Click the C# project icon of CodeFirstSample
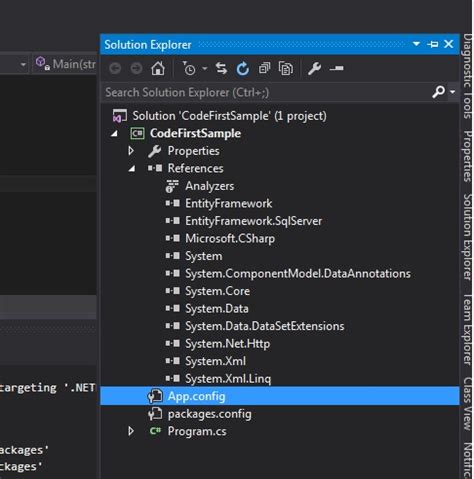 coord(137,133)
